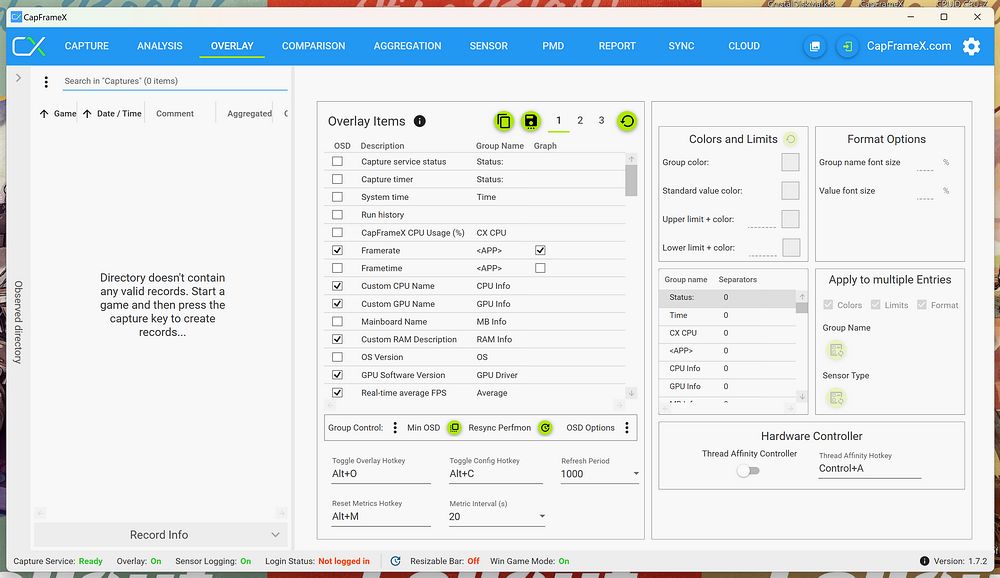Switch to the PMD tab

click(x=553, y=46)
